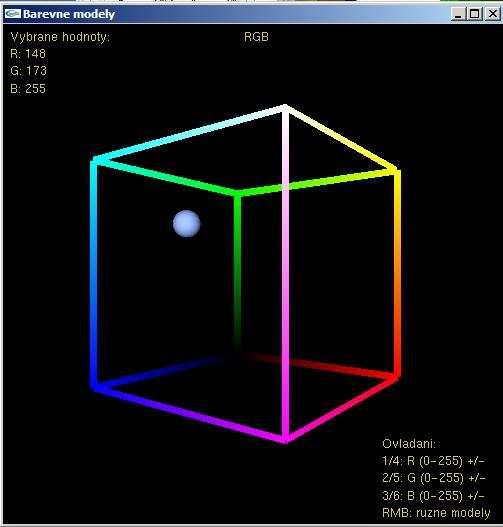Click the green vertex of the cube
The height and width of the screenshot is (527, 503).
click(238, 194)
